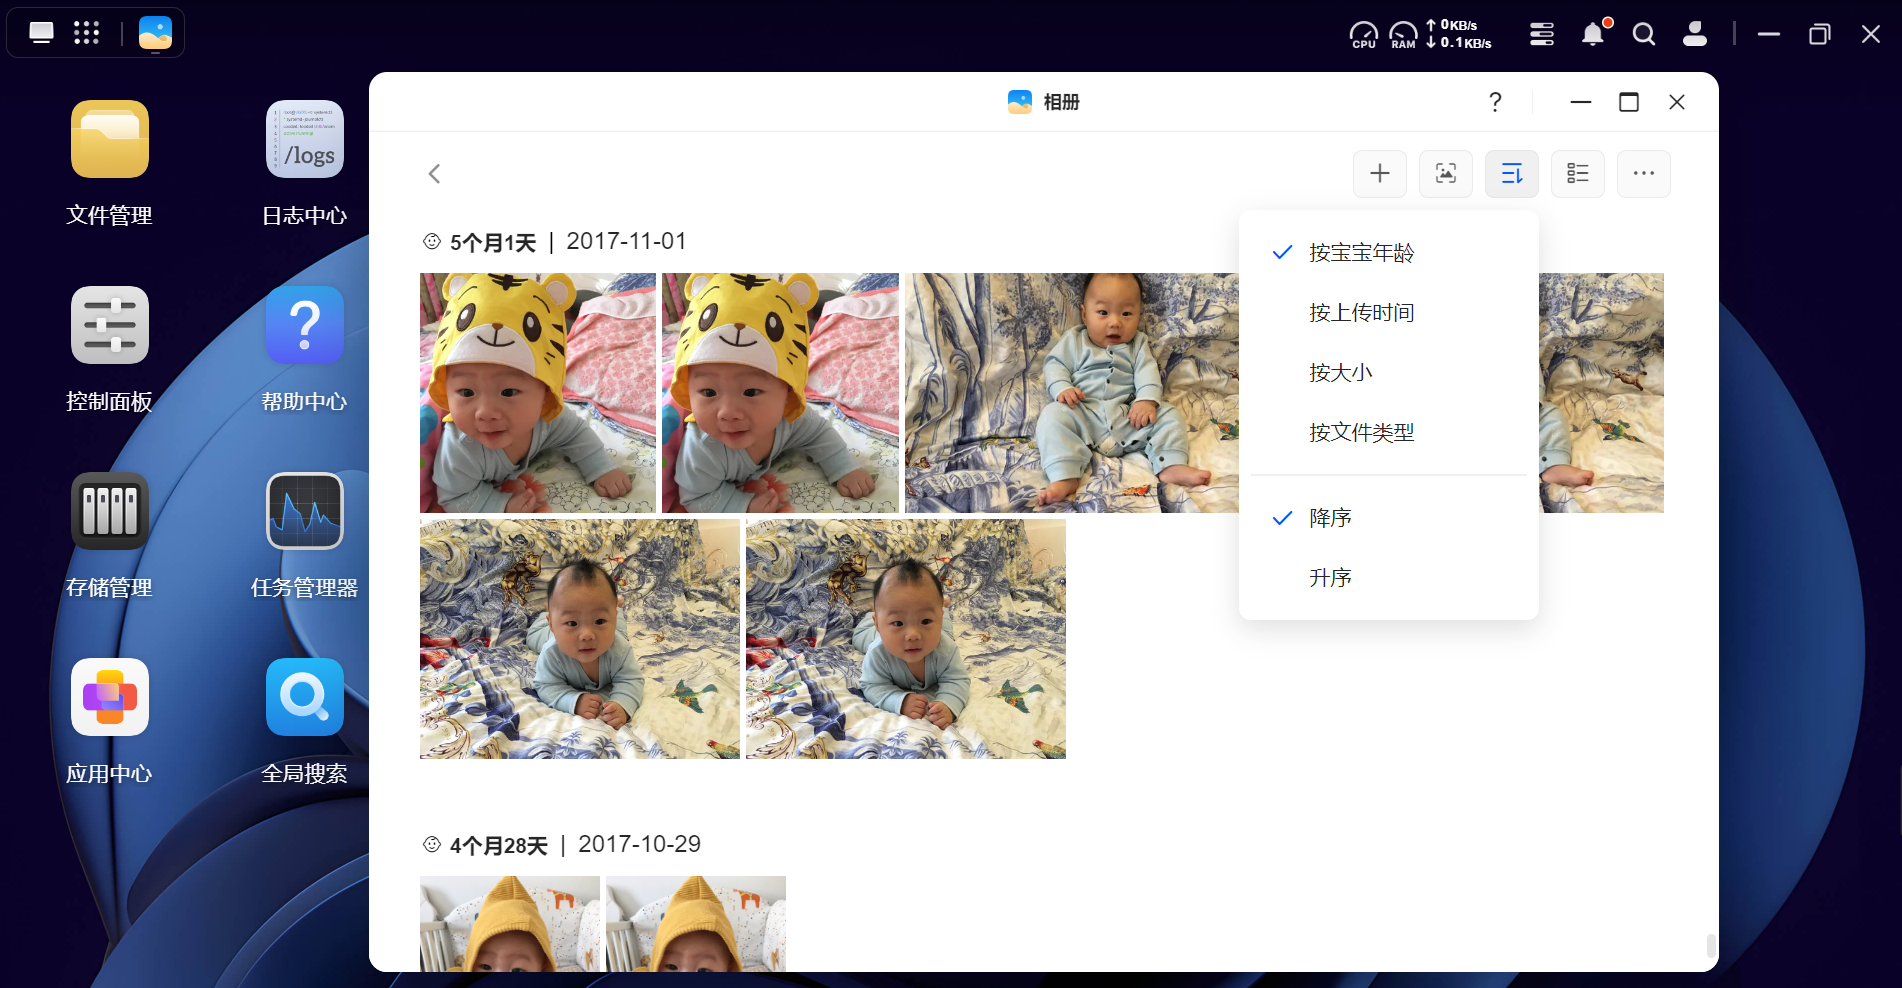This screenshot has width=1902, height=988.
Task: Open first yellow hood photo under 2017-10-29
Action: [x=510, y=924]
